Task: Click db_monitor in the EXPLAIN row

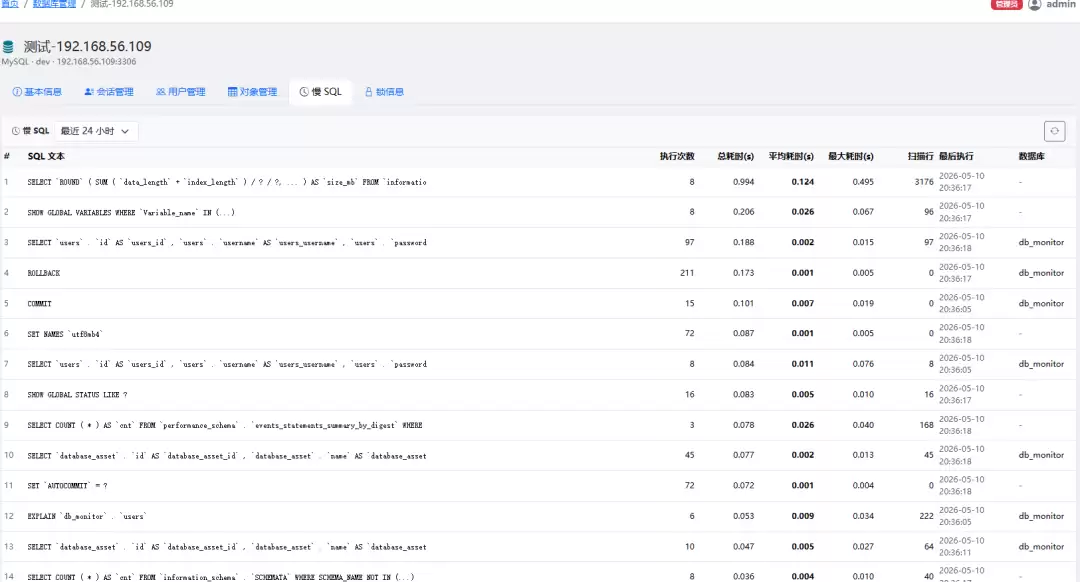Action: click(1041, 516)
